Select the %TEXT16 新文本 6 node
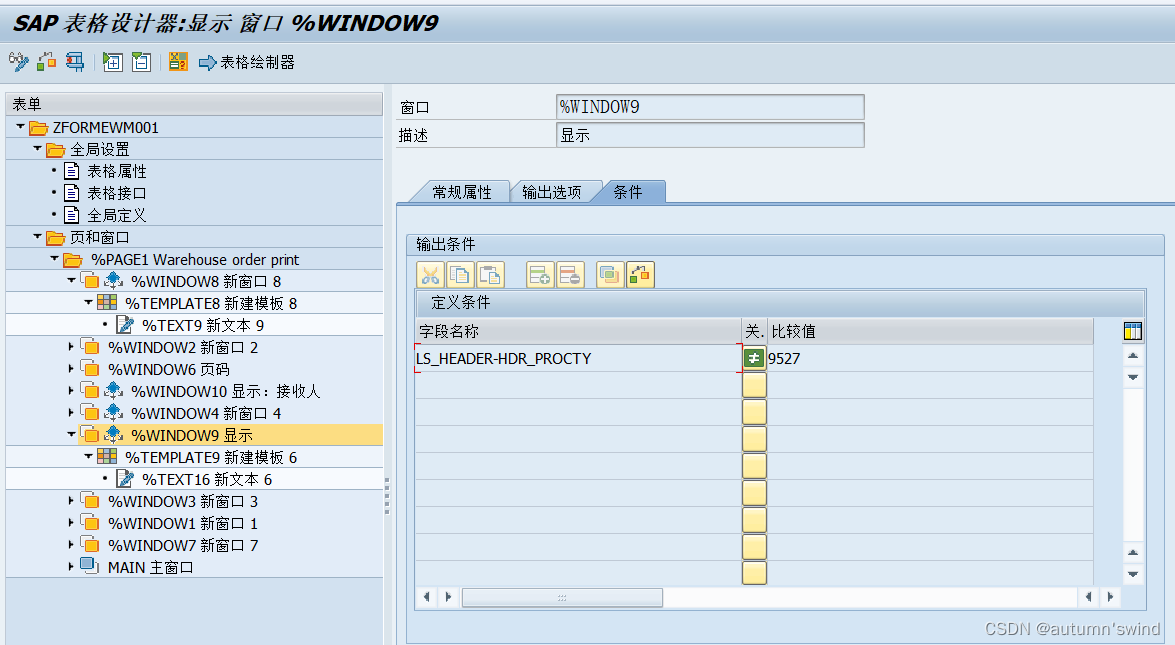1175x645 pixels. pyautogui.click(x=207, y=479)
